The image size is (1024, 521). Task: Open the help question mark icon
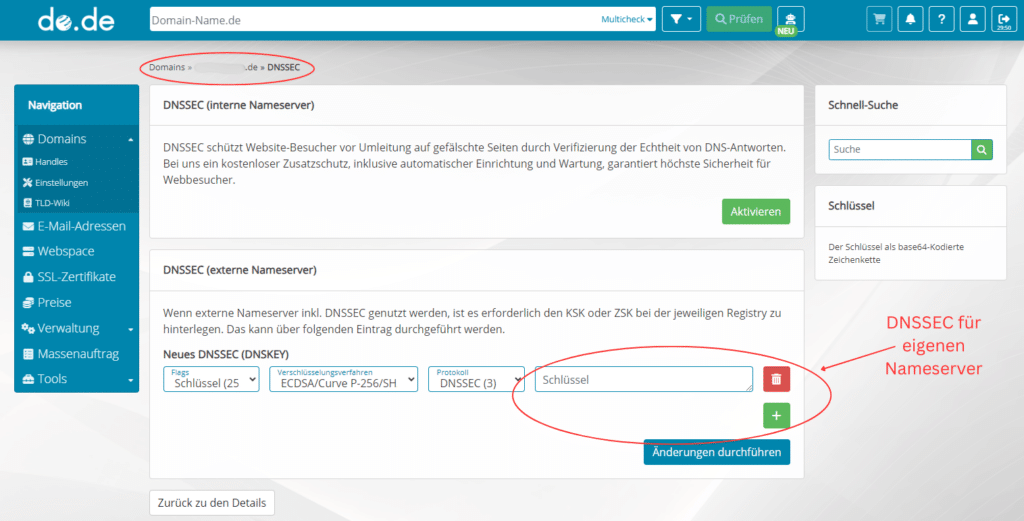click(941, 20)
